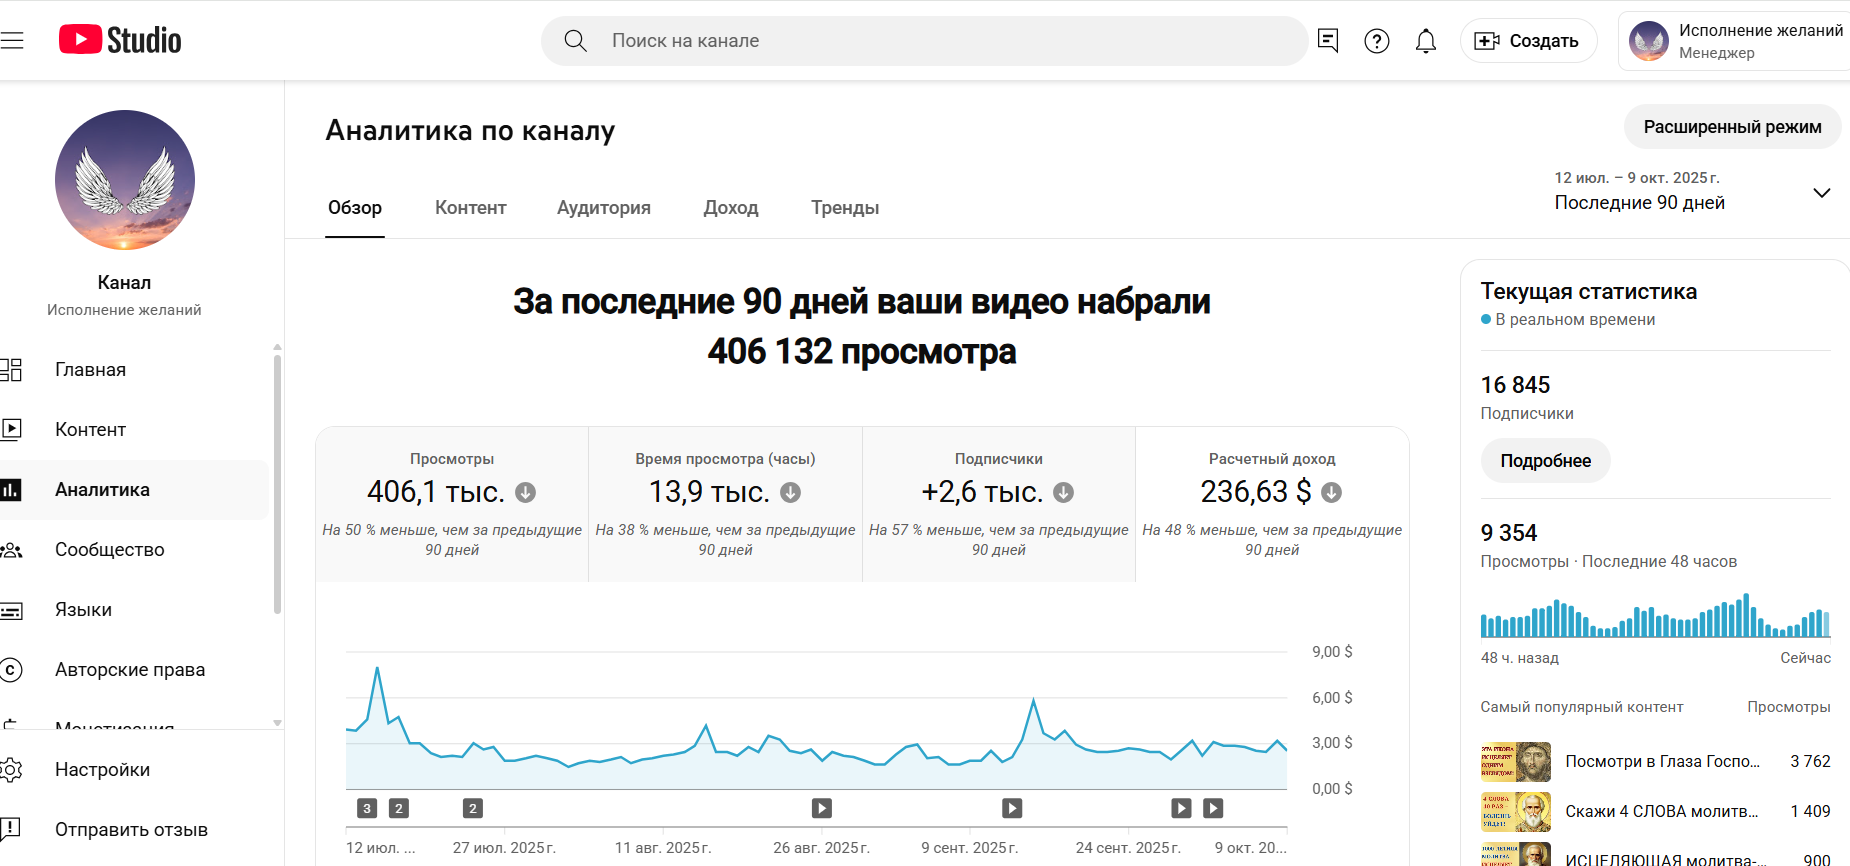Open the comments feed icon in header
Image resolution: width=1850 pixels, height=866 pixels.
[x=1328, y=40]
